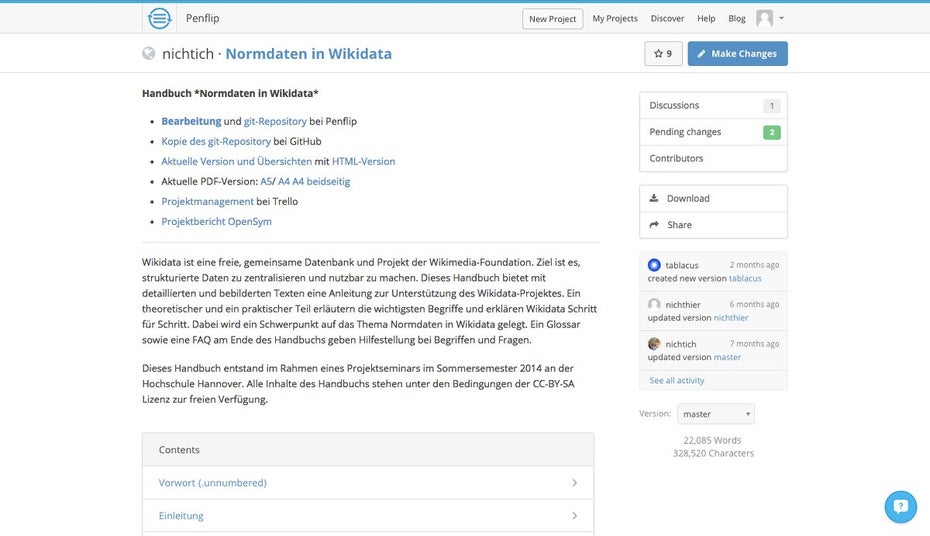930x536 pixels.
Task: Click nichtich avatar icon in activity
Action: pos(654,343)
